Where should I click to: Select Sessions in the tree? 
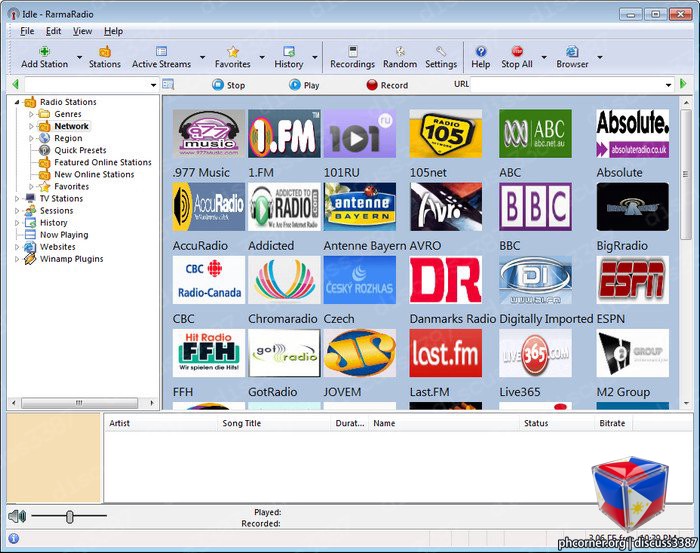[x=56, y=211]
